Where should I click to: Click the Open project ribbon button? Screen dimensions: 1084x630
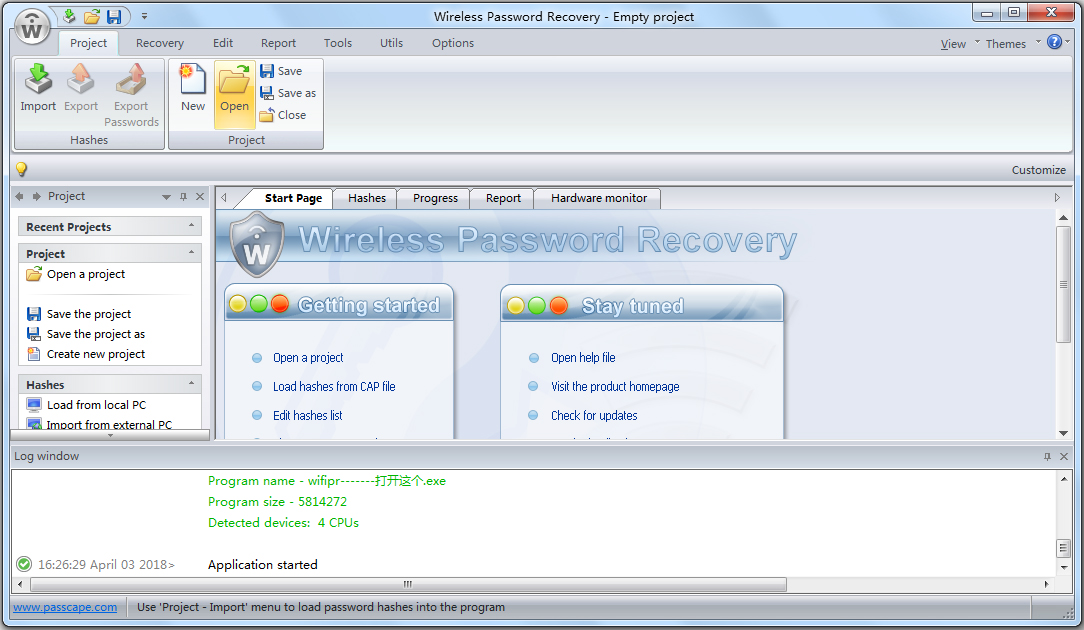234,95
